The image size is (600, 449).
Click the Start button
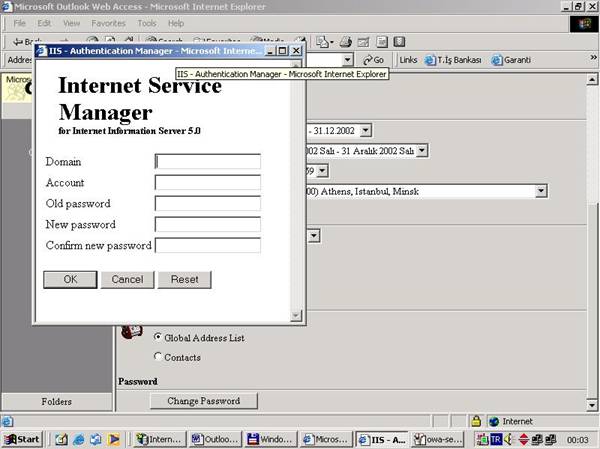(22, 439)
